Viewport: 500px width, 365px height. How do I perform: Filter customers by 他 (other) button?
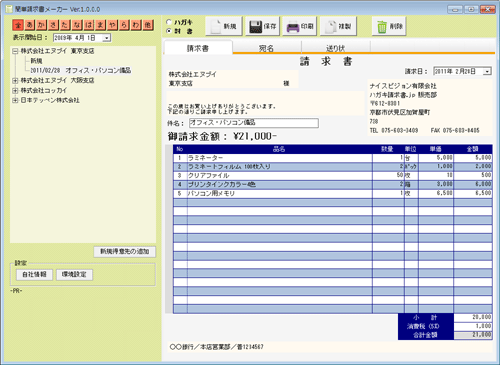148,25
